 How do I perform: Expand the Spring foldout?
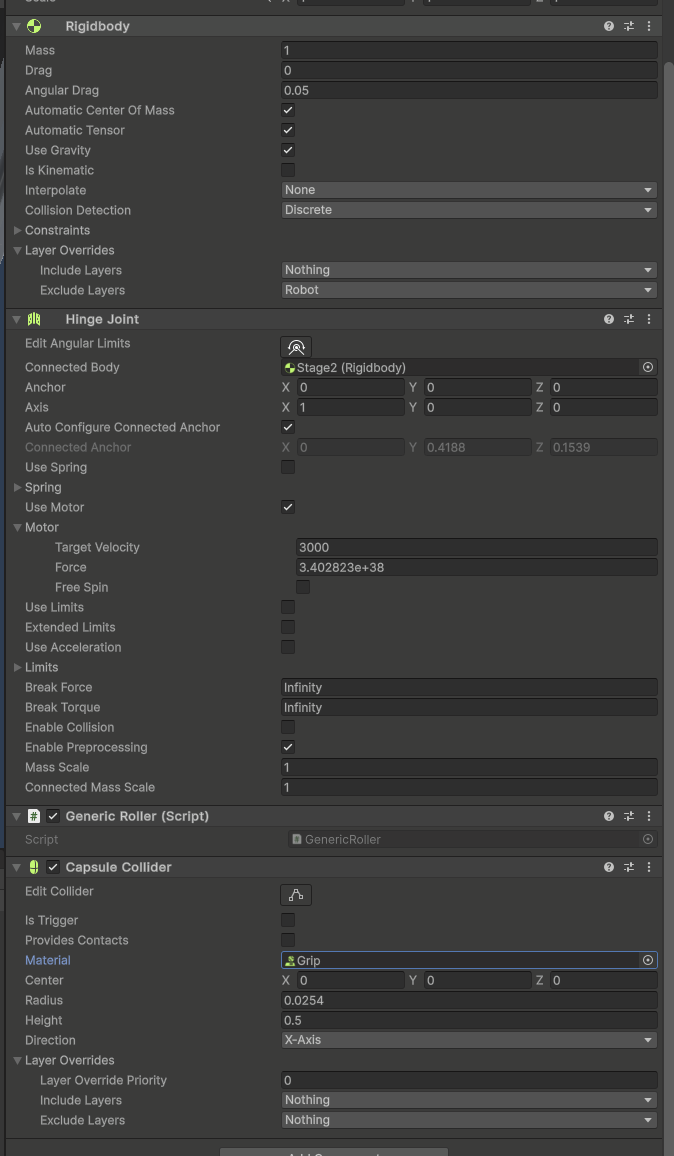coord(18,487)
